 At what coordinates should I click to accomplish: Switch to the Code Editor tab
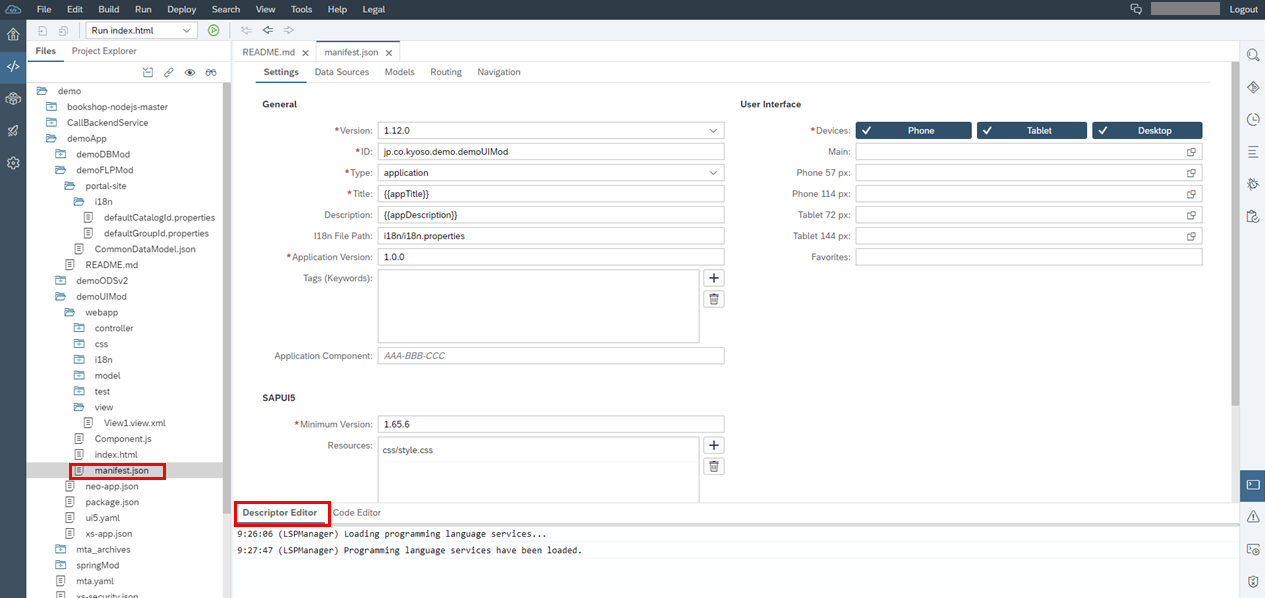356,513
